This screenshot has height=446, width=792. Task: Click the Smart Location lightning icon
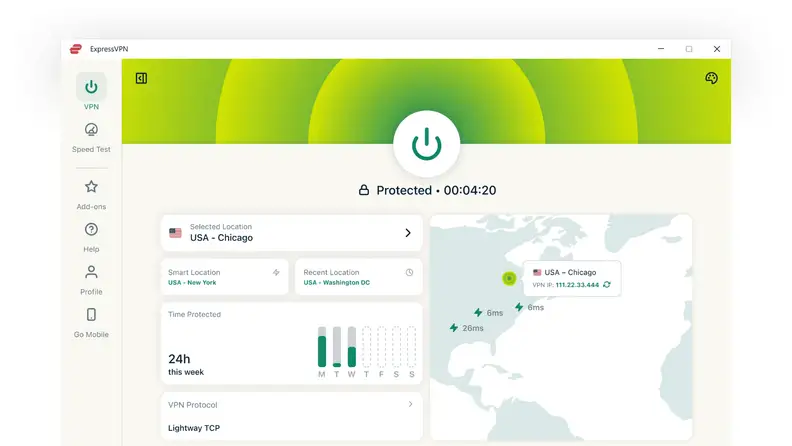click(276, 273)
